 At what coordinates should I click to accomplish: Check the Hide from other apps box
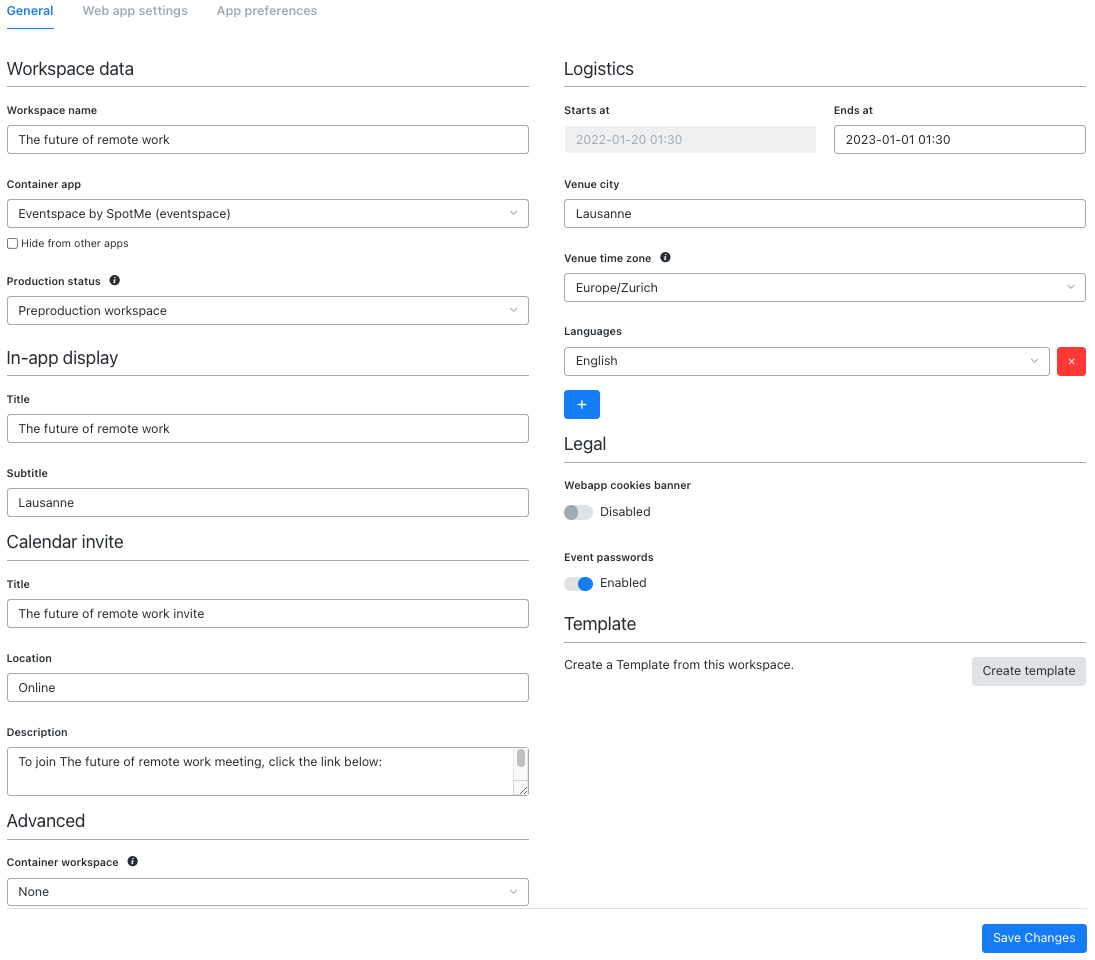click(x=11, y=243)
